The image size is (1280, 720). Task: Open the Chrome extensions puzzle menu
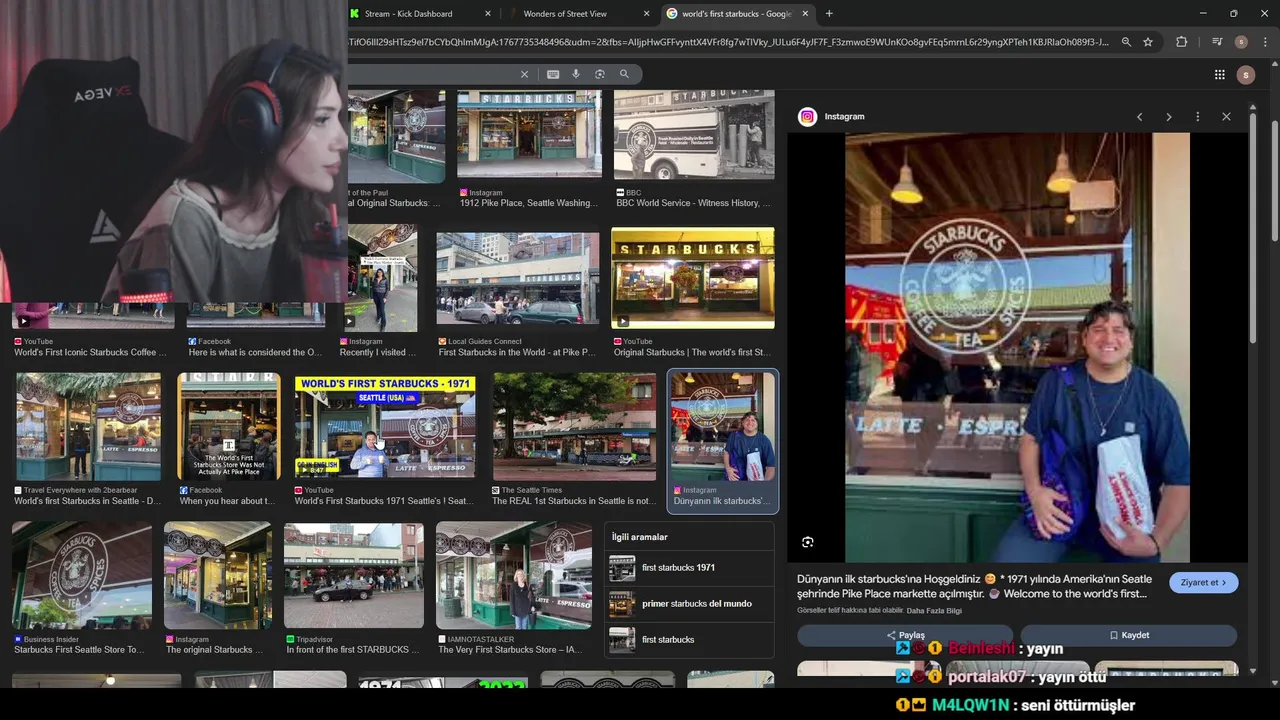pyautogui.click(x=1182, y=42)
